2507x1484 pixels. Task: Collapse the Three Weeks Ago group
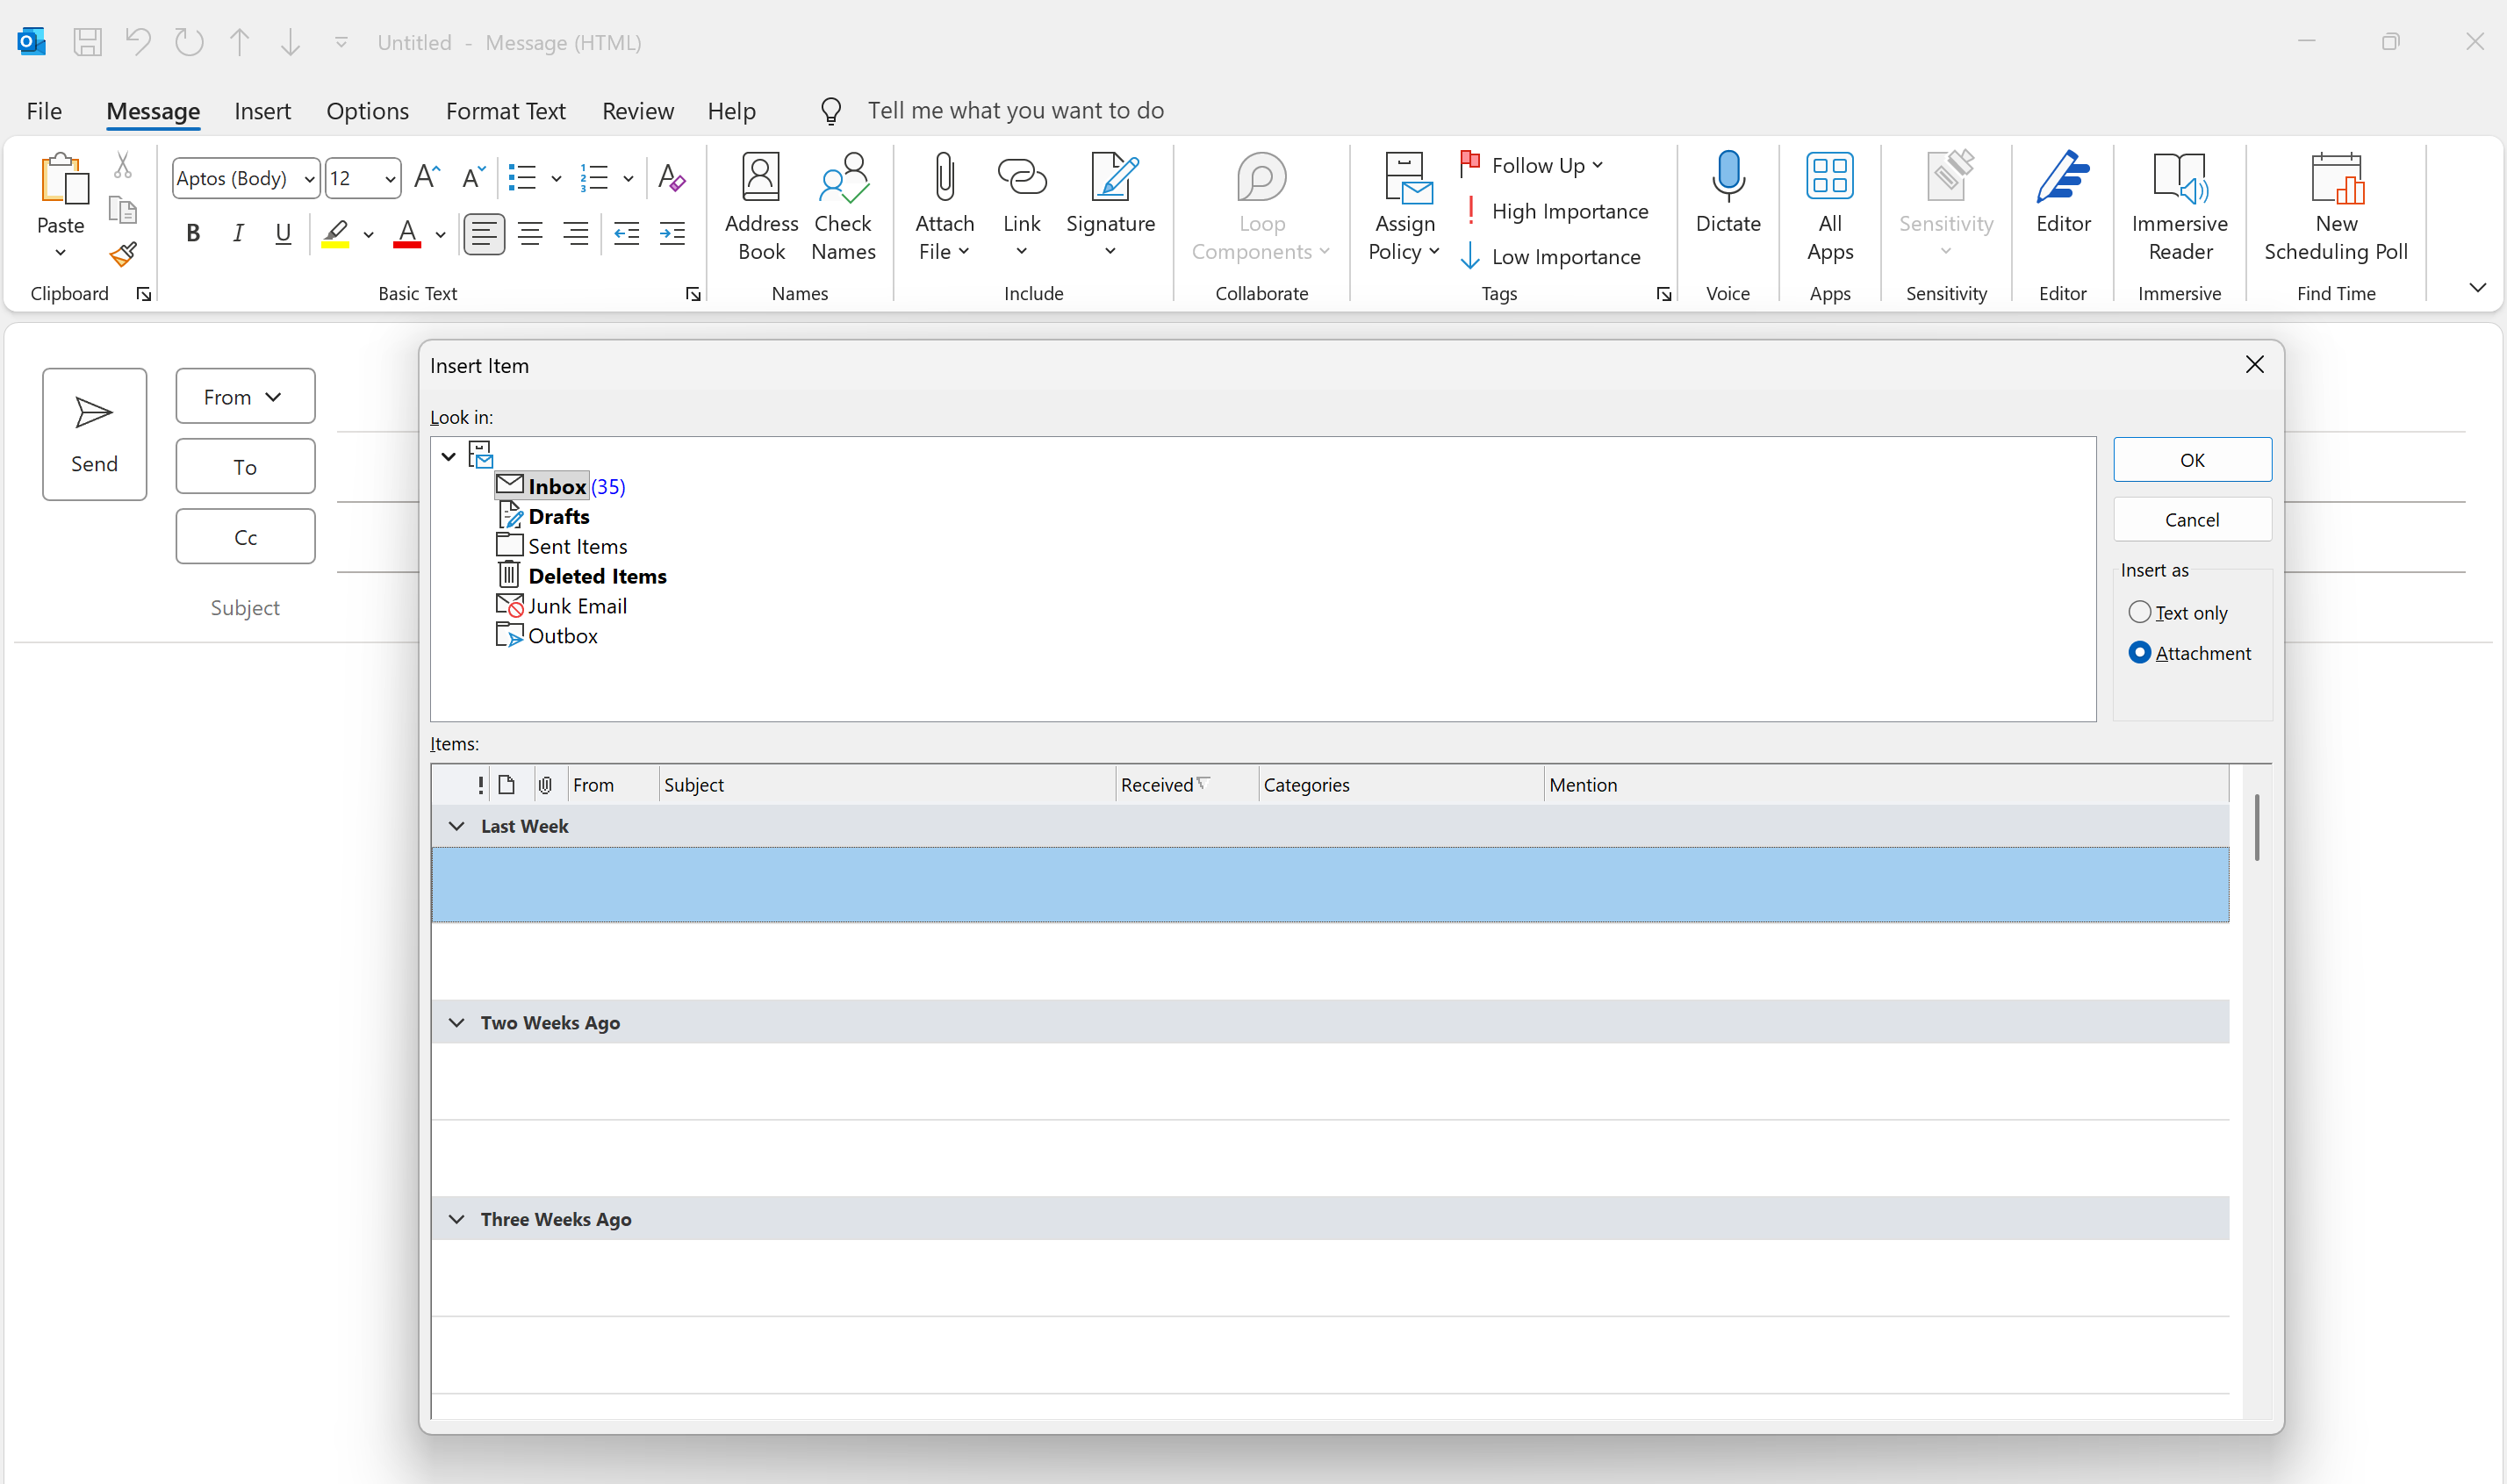457,1219
